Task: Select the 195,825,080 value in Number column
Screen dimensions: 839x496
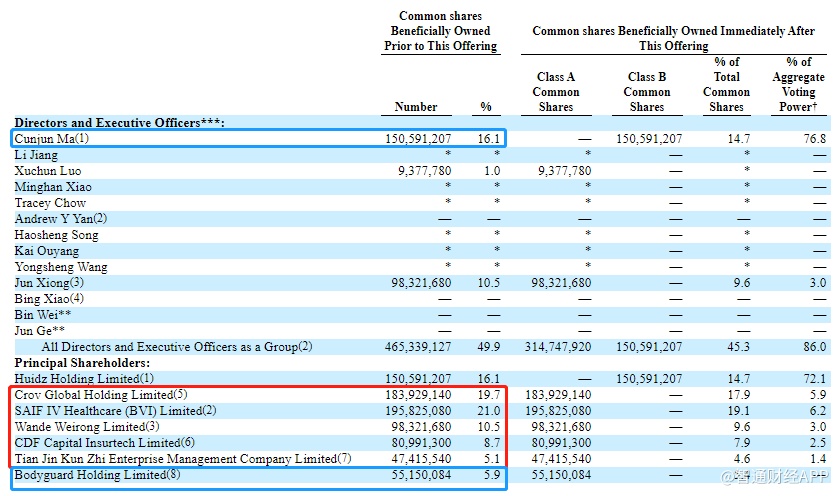Action: pos(416,411)
